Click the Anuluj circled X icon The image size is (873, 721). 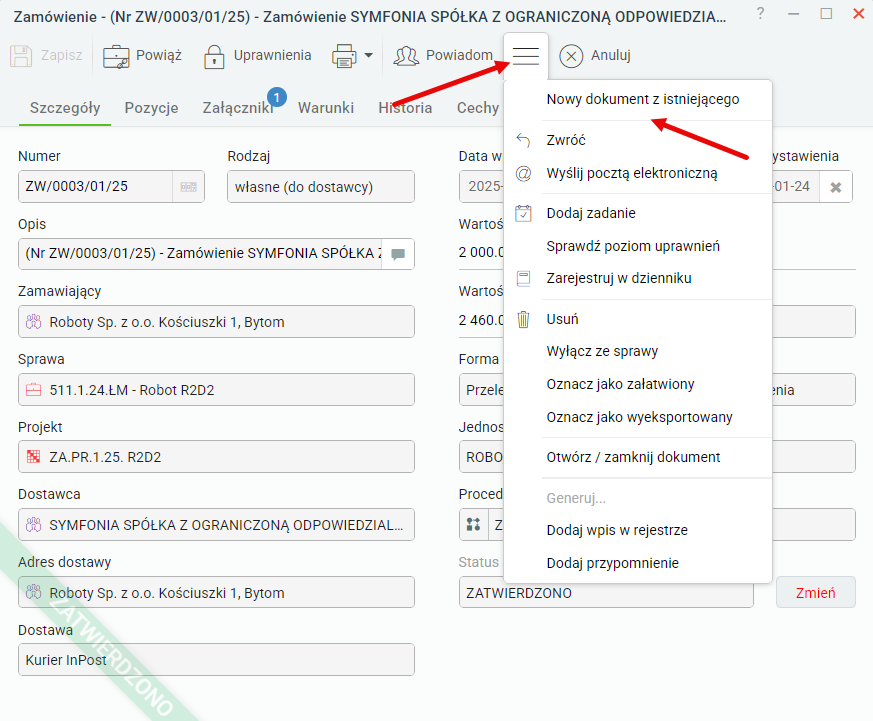pos(571,56)
